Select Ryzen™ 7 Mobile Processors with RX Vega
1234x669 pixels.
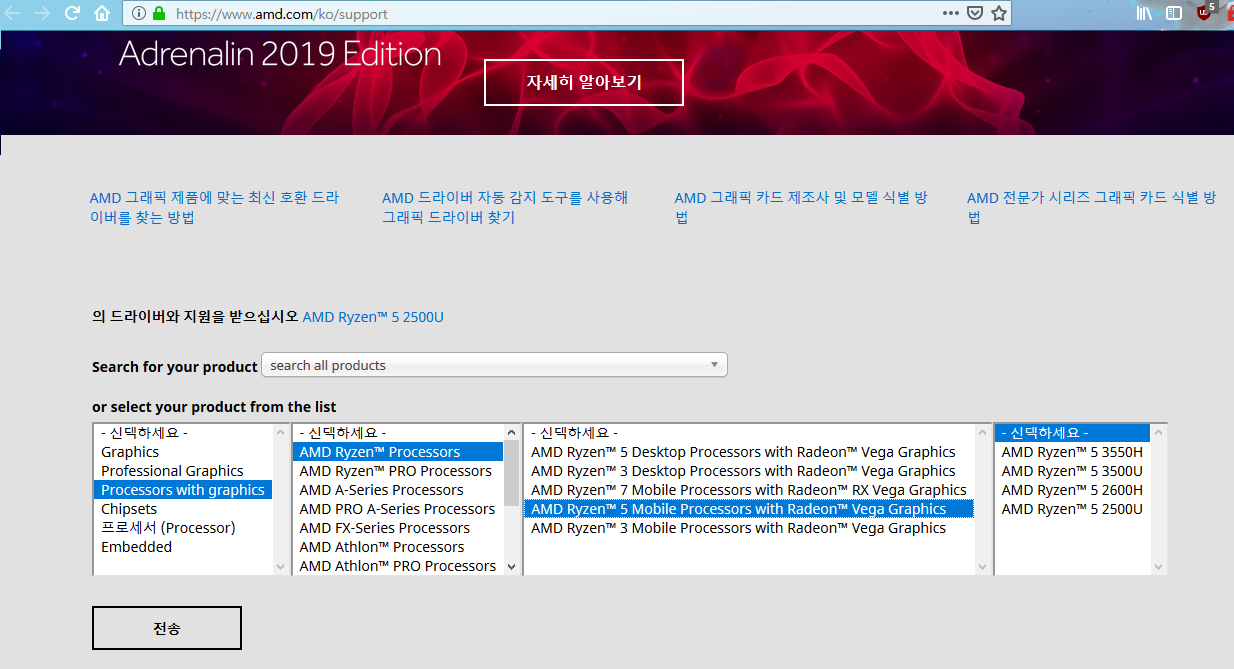749,490
